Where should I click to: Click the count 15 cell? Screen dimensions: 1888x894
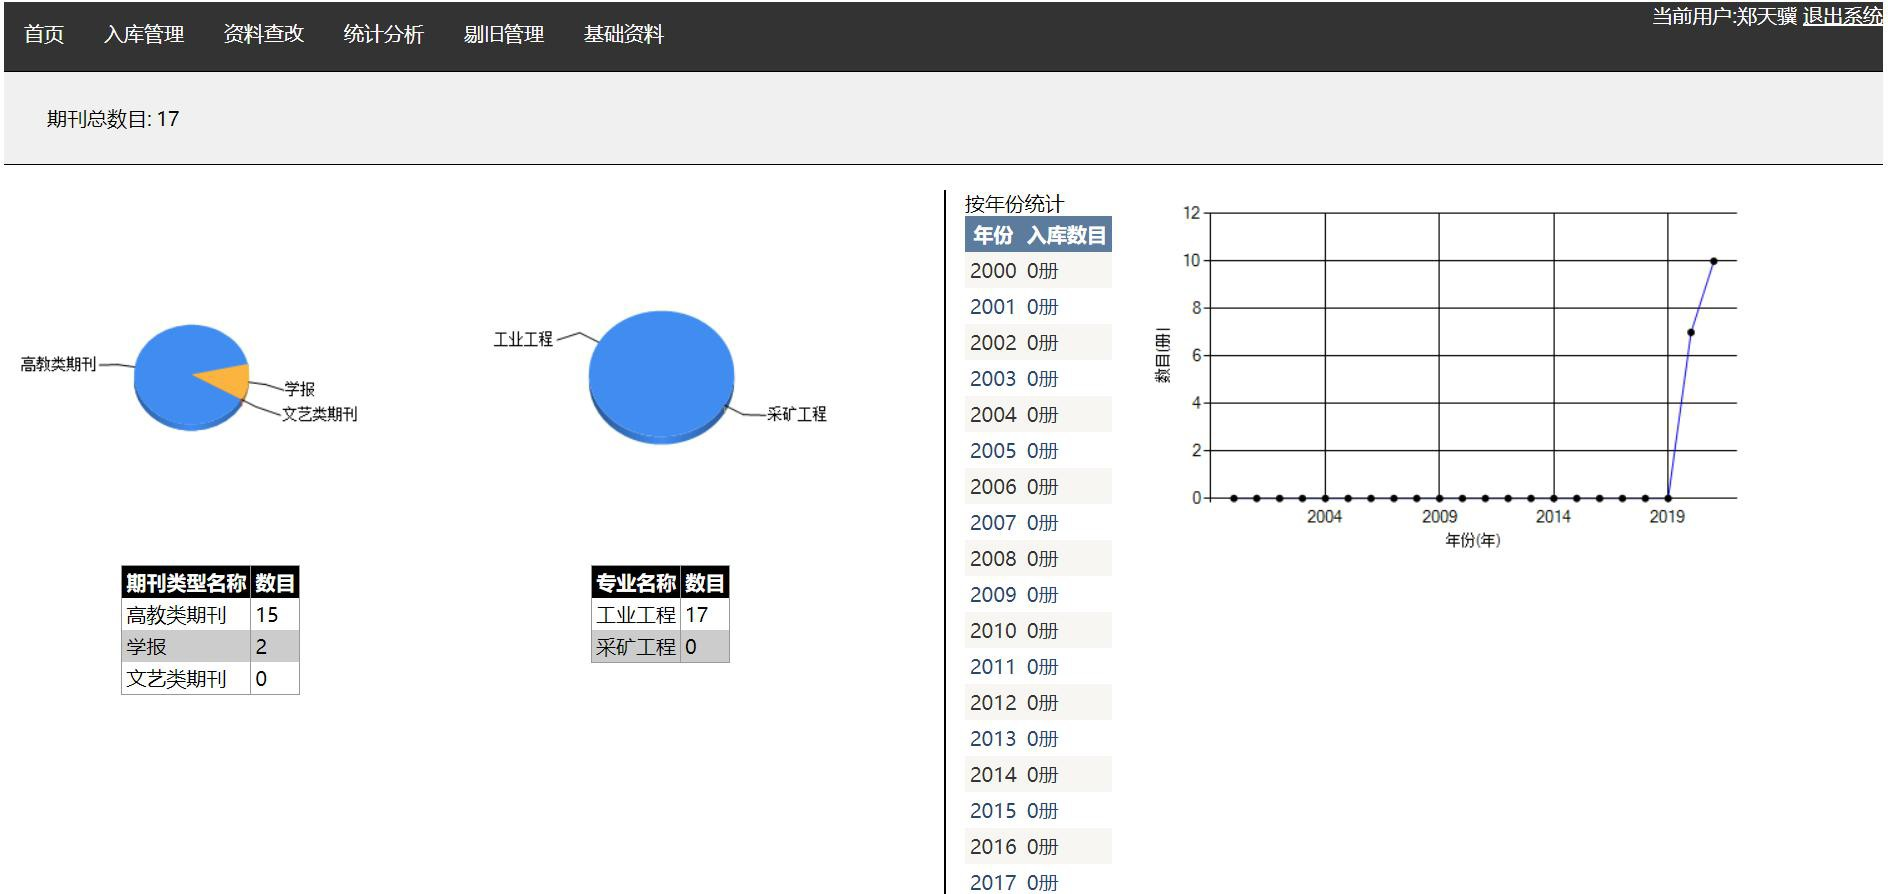(x=275, y=615)
